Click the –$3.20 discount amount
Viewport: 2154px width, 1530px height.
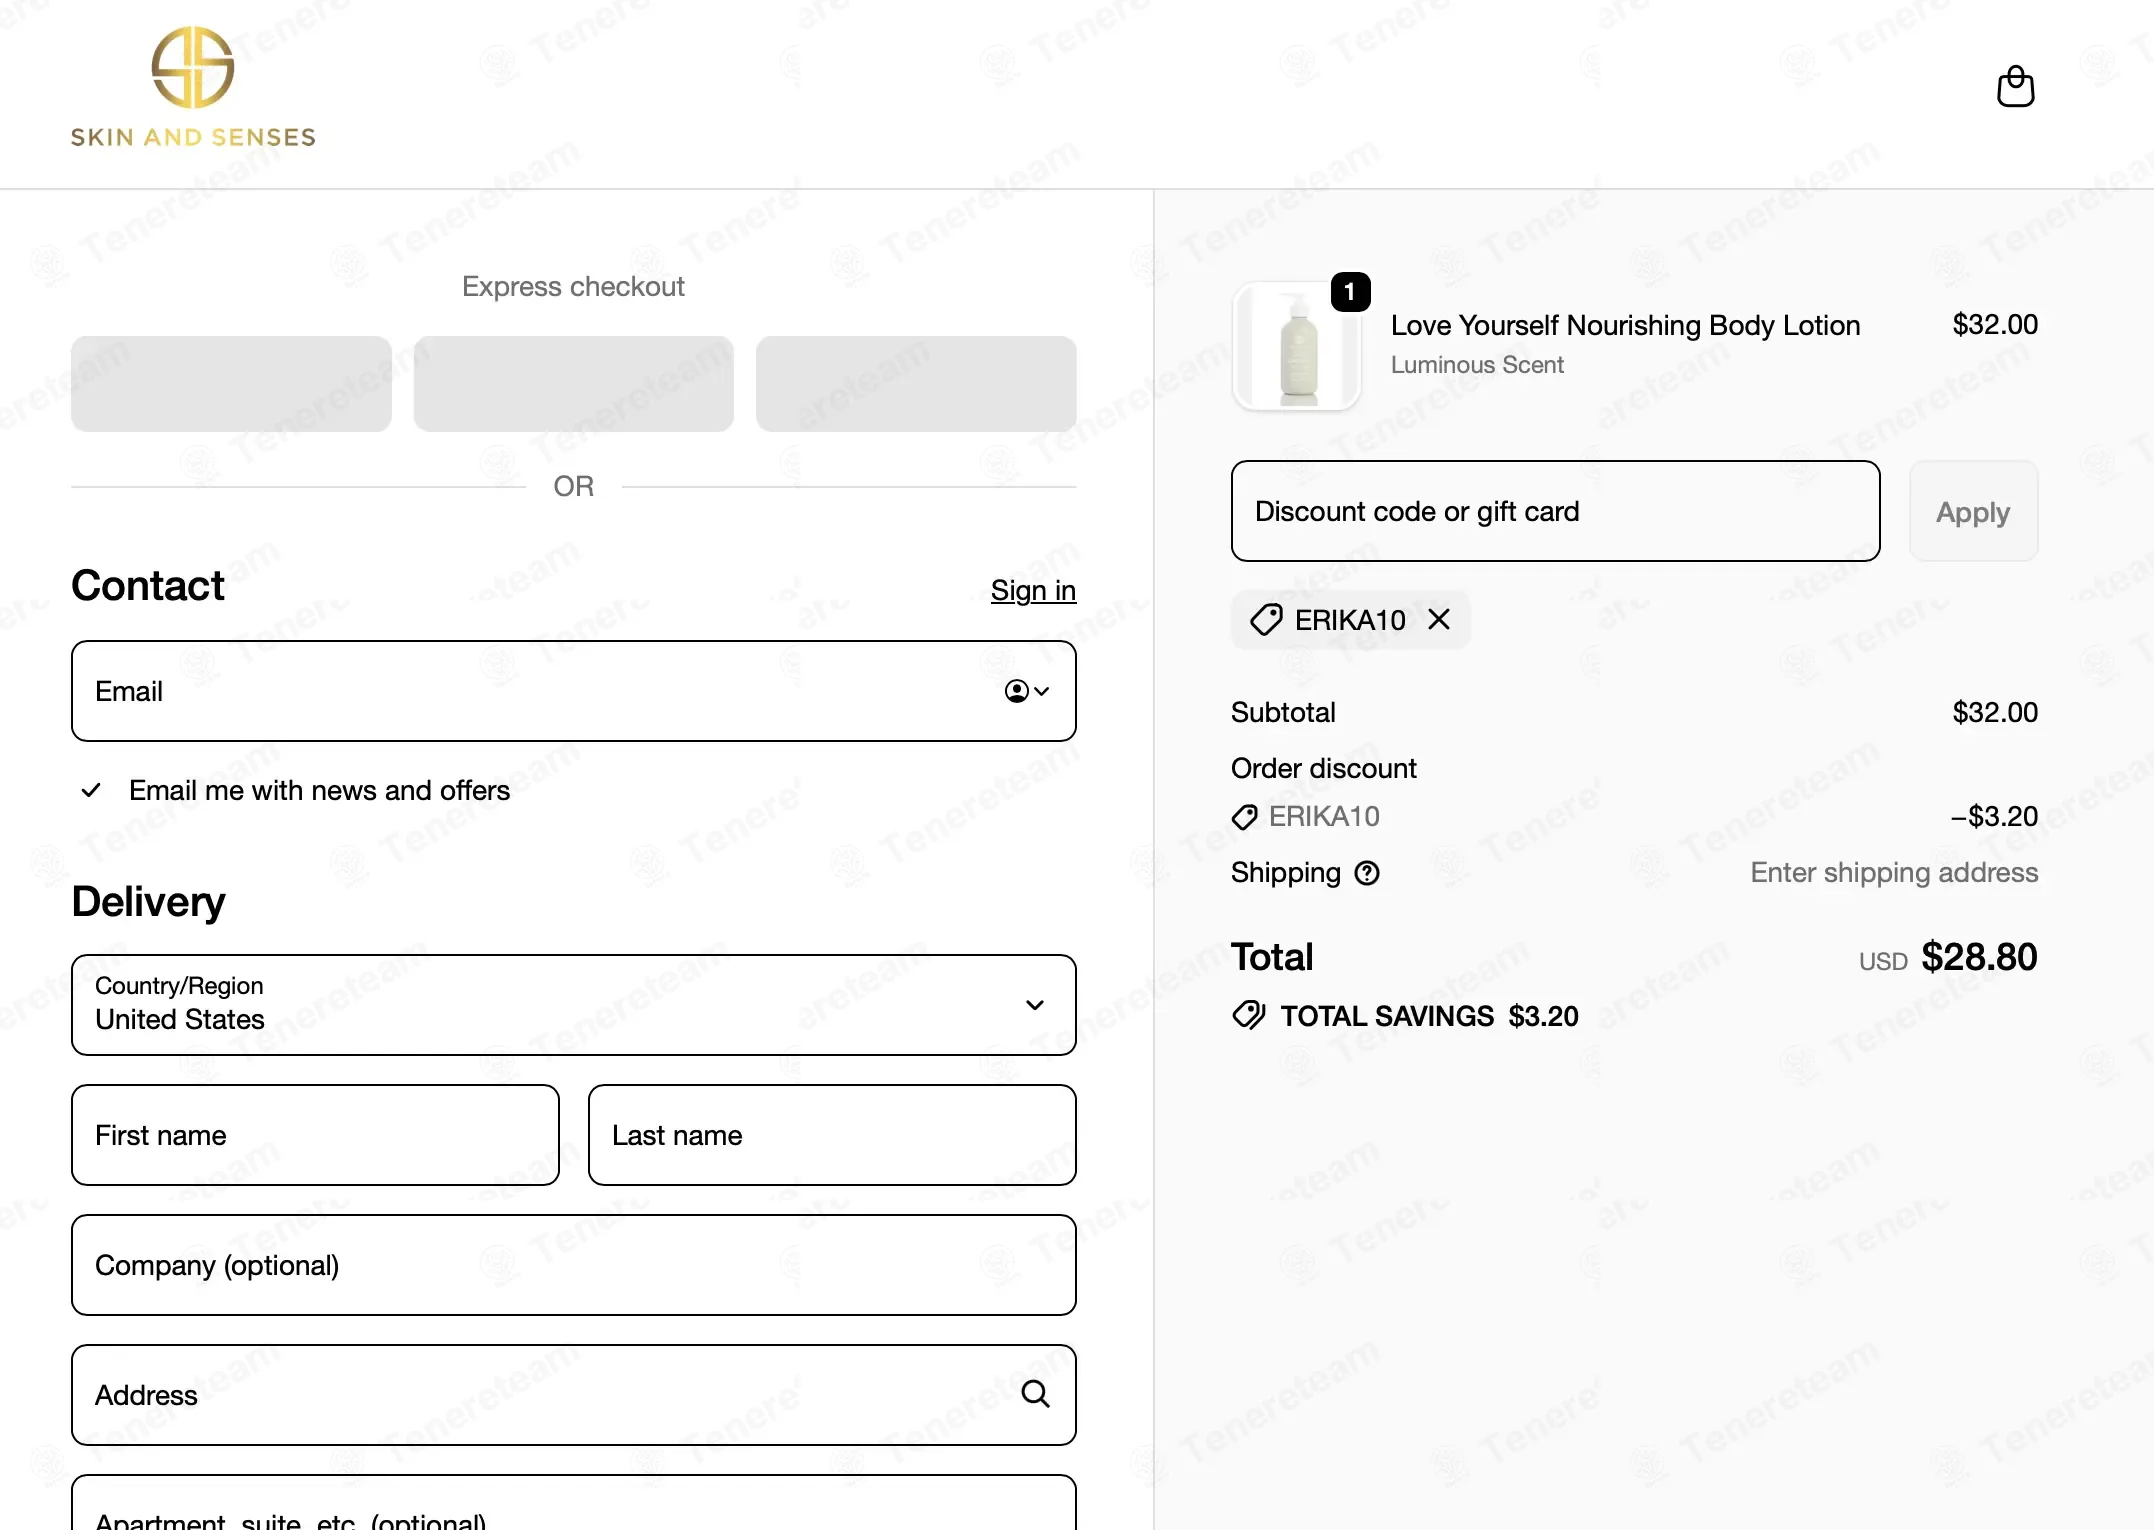click(x=1994, y=817)
